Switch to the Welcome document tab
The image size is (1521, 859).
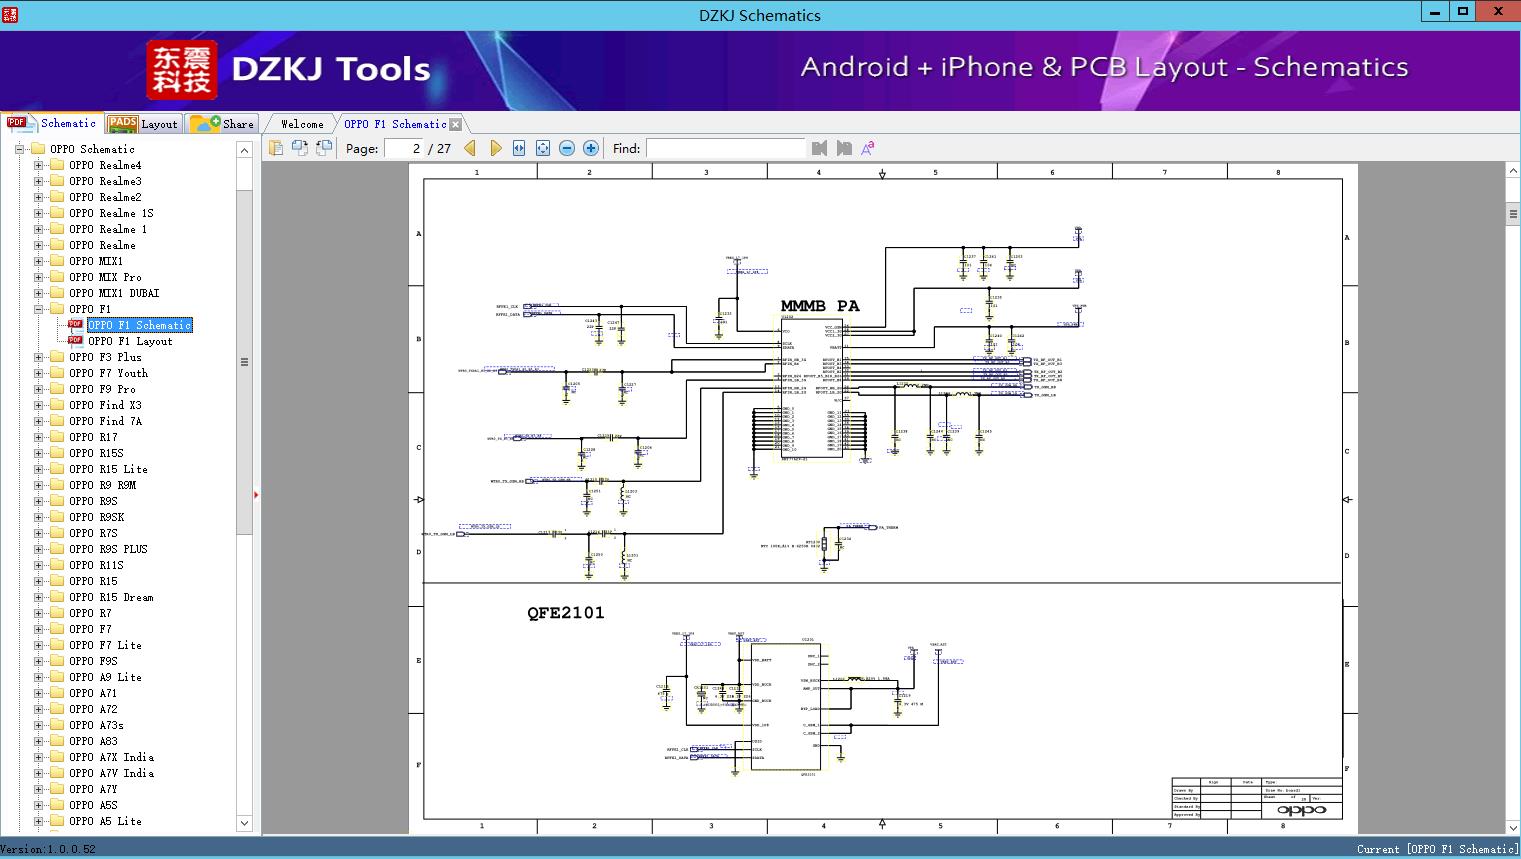coord(302,124)
